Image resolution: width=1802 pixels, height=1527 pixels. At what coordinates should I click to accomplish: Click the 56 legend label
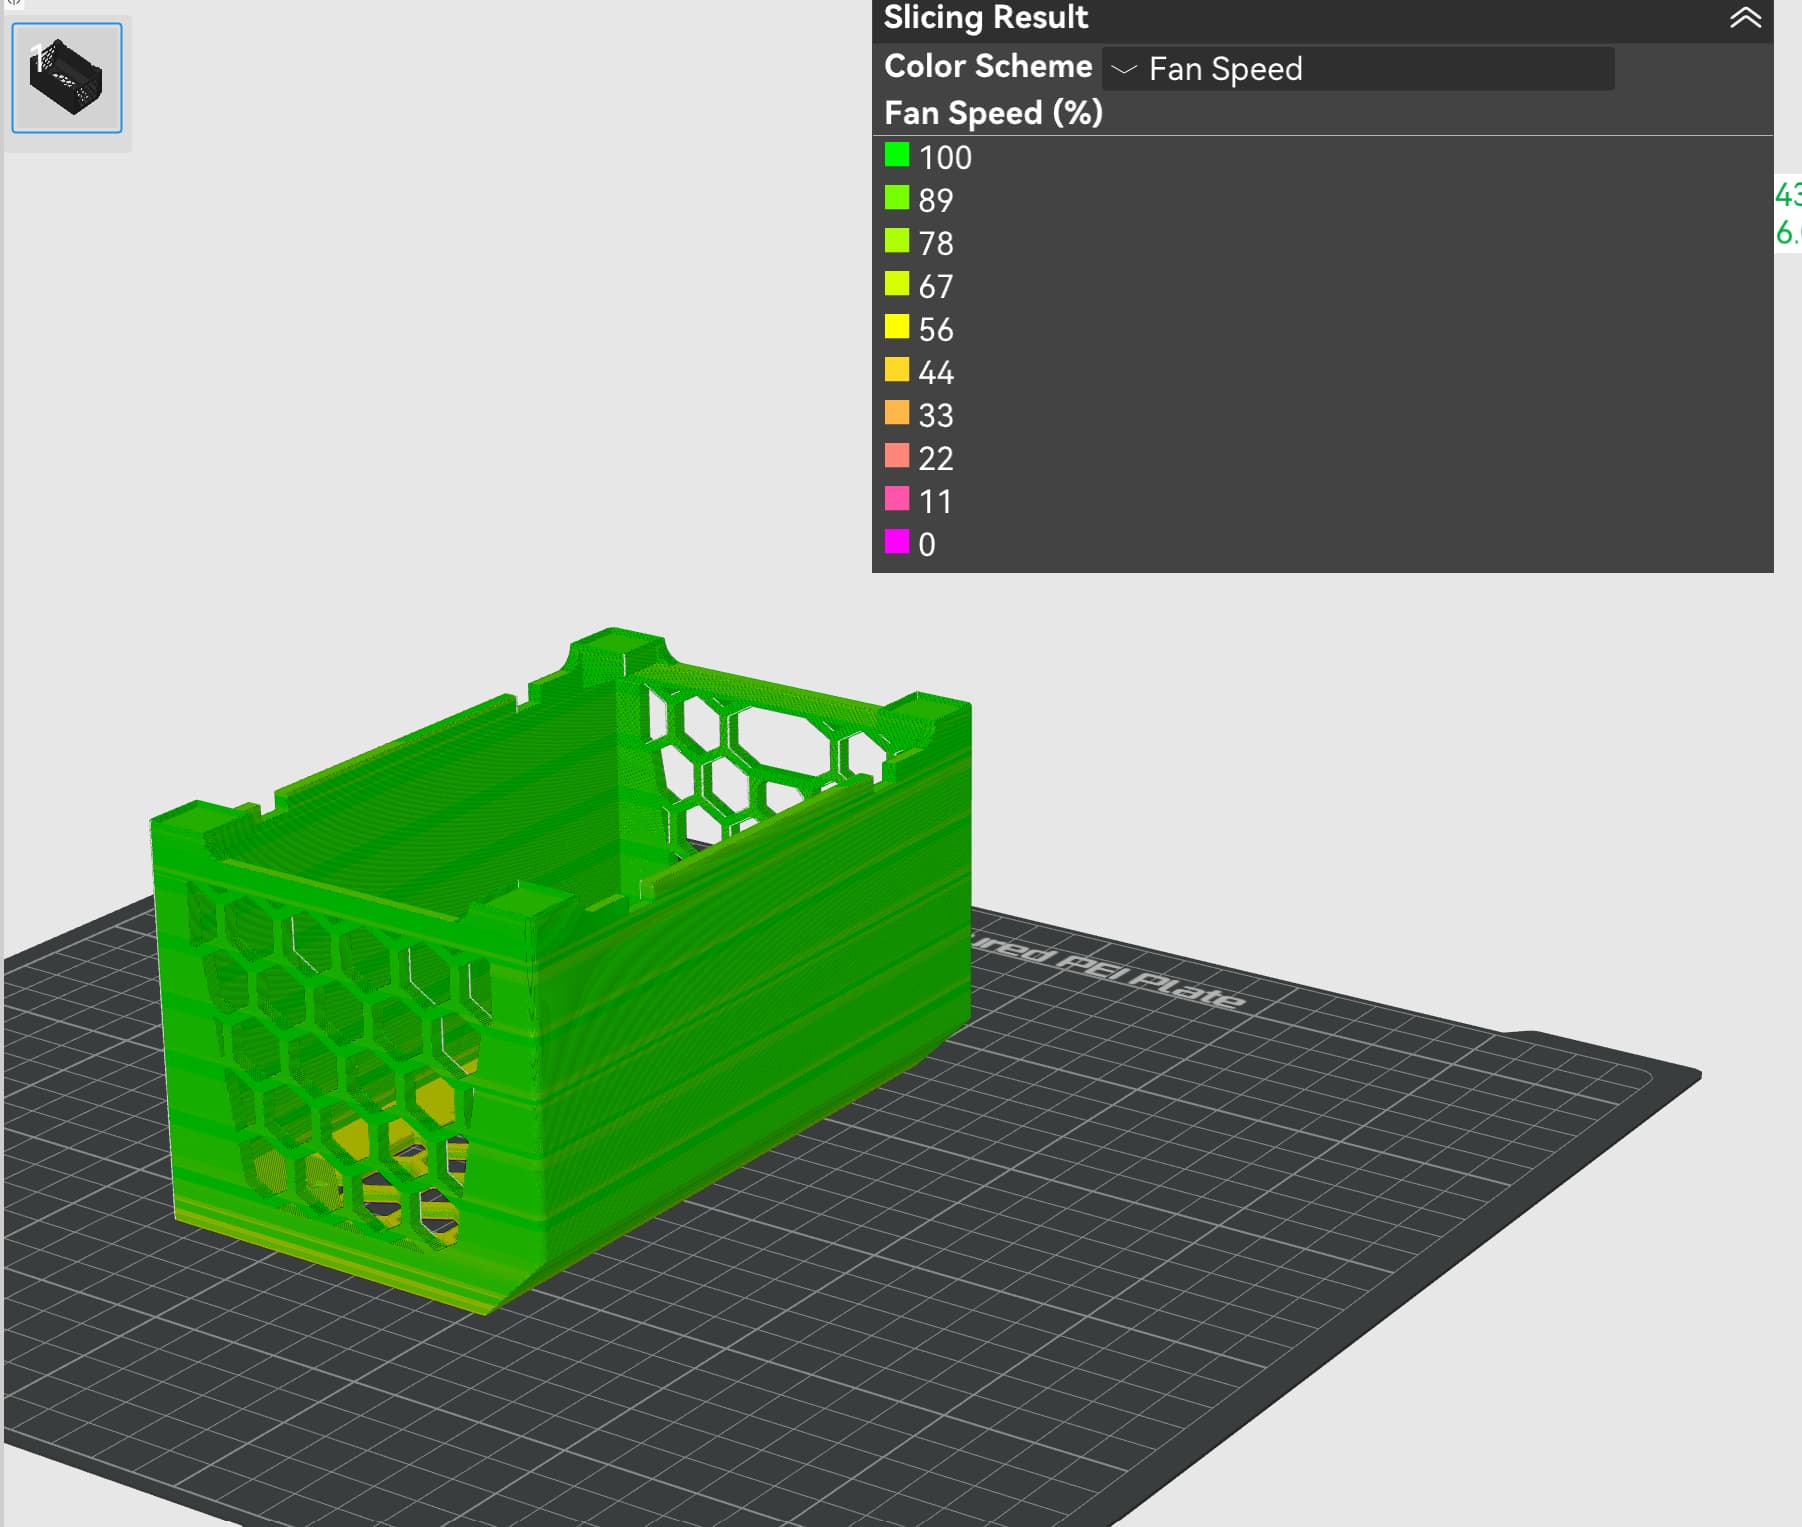click(936, 330)
